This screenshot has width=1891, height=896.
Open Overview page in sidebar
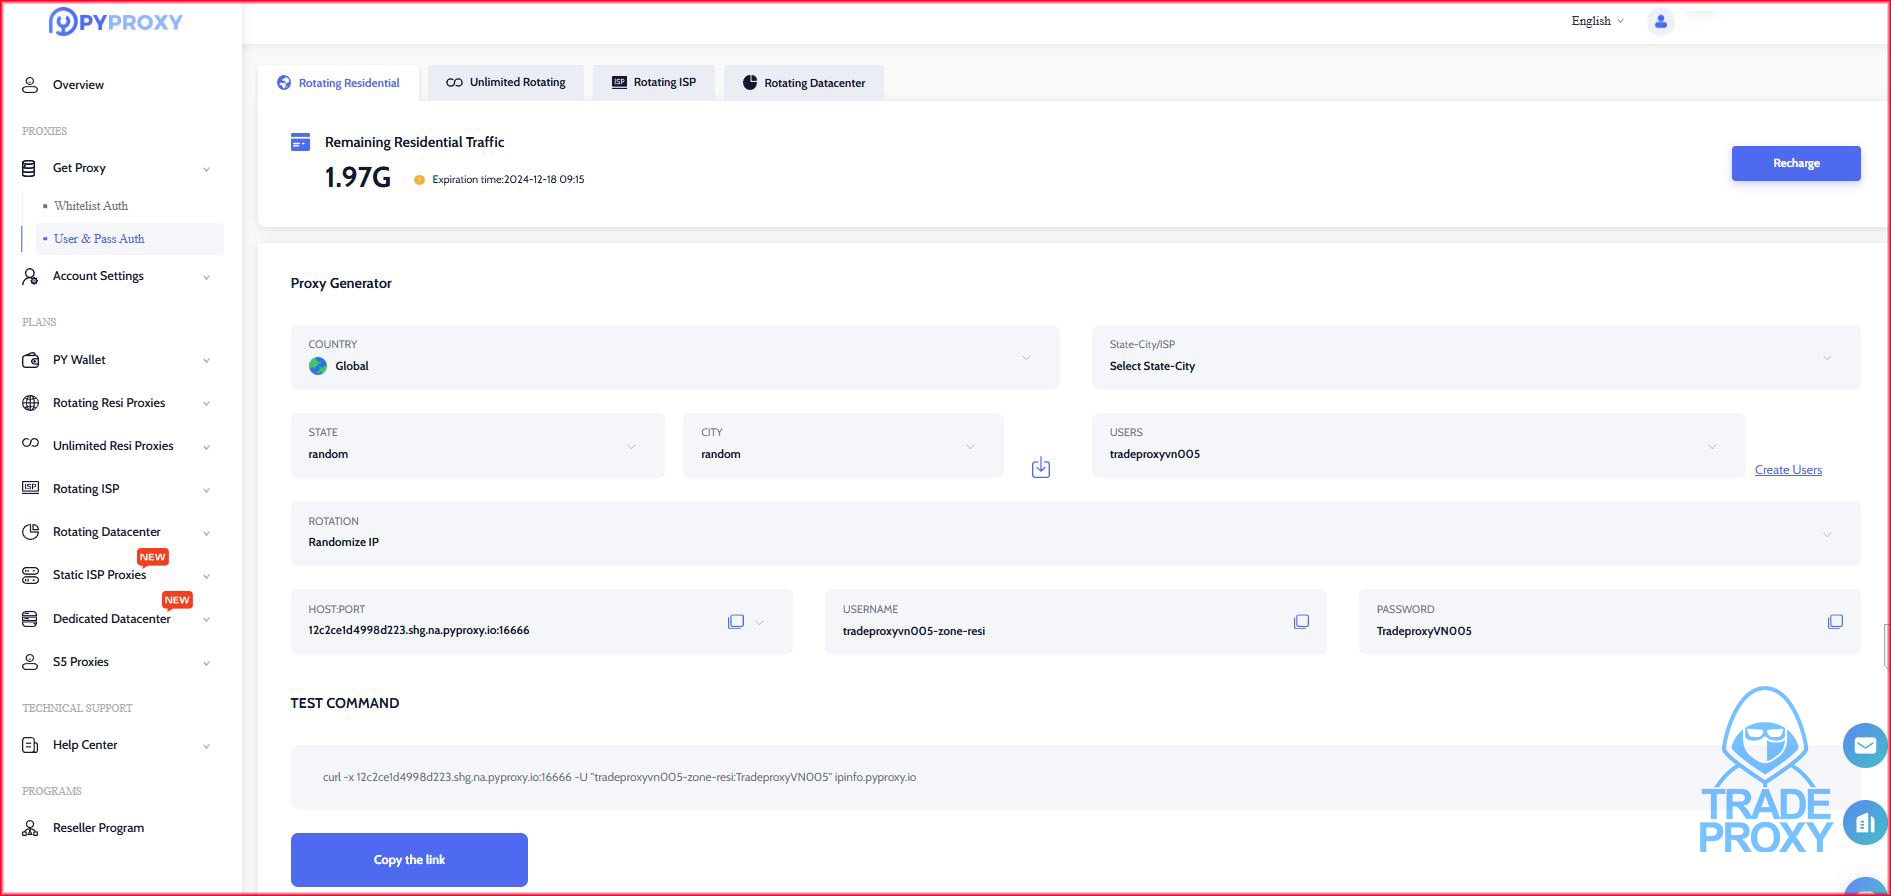point(78,85)
